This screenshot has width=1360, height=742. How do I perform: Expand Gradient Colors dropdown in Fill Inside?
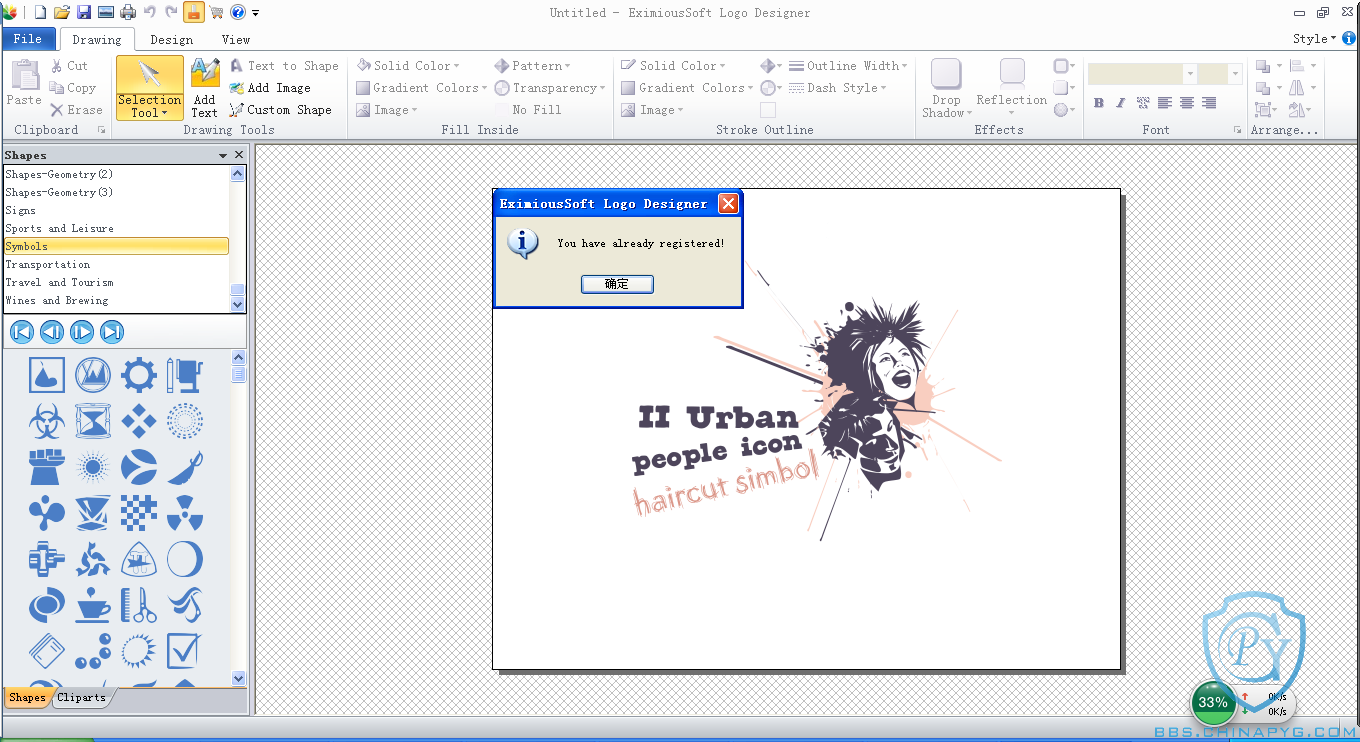click(422, 88)
